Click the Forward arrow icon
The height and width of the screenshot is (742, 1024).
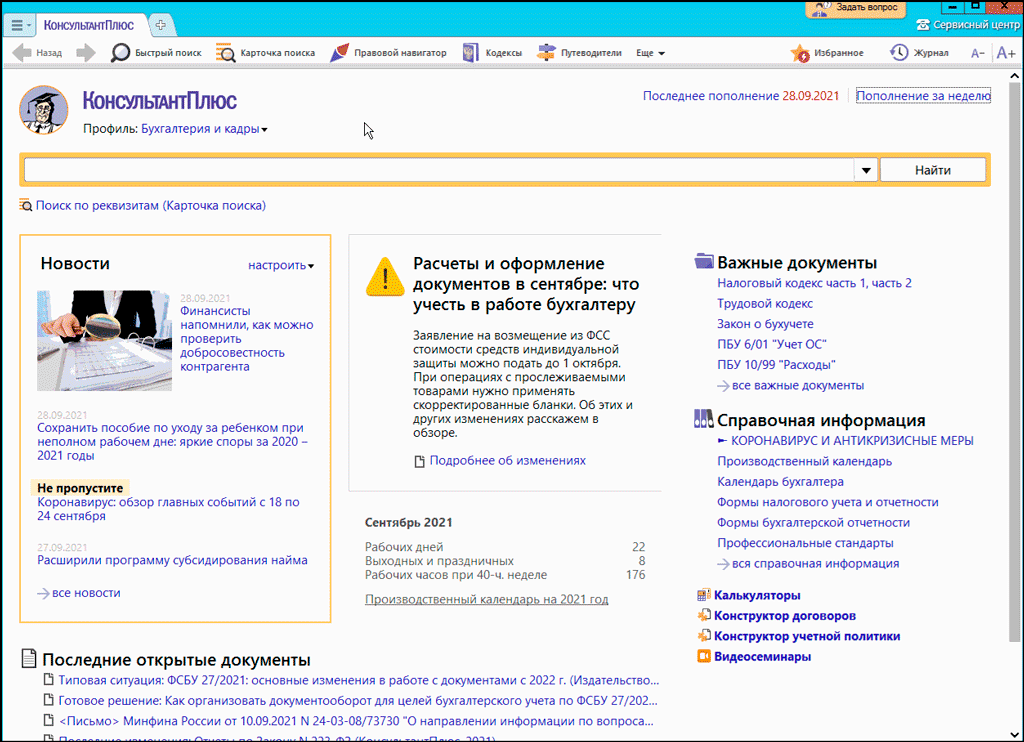[86, 53]
